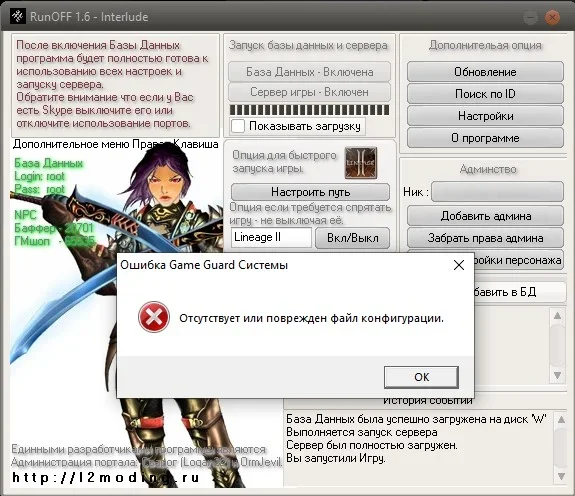Screen dimensions: 575x496
Task: Click the RunOFF app icon in title bar
Action: 17,16
